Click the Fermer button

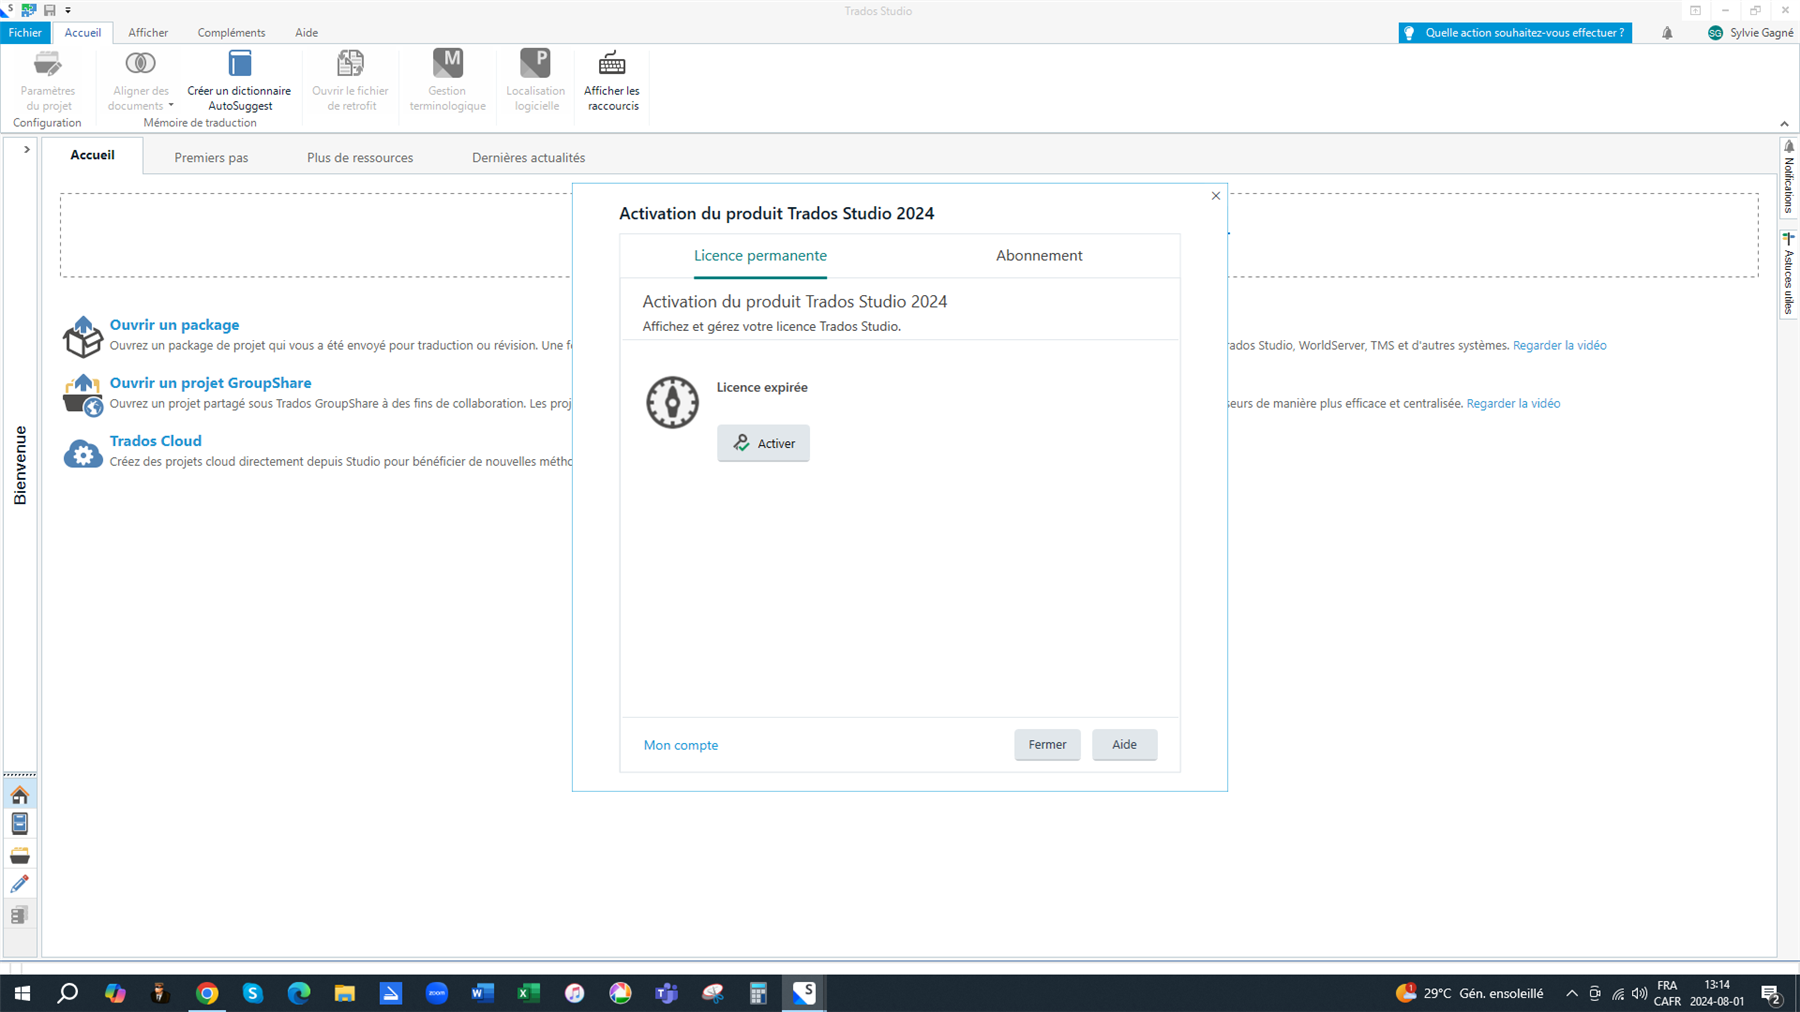pyautogui.click(x=1047, y=744)
